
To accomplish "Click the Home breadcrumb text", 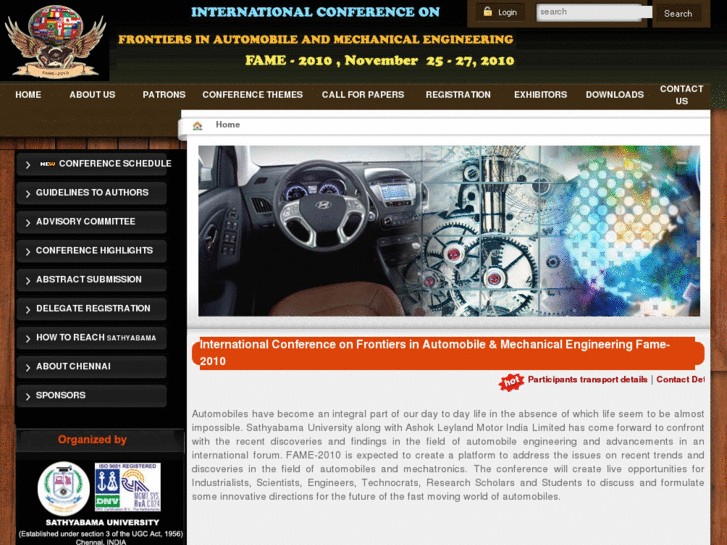I will [x=228, y=124].
